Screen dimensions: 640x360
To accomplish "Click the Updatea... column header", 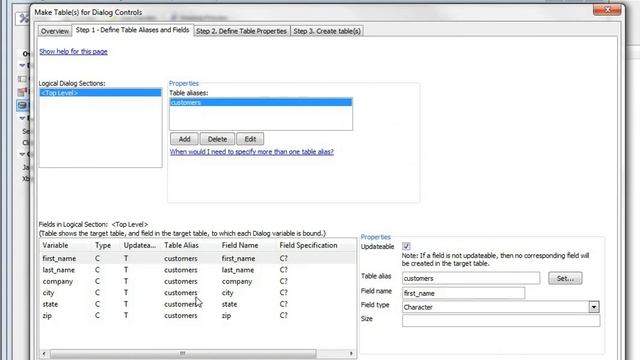I will (x=140, y=245).
